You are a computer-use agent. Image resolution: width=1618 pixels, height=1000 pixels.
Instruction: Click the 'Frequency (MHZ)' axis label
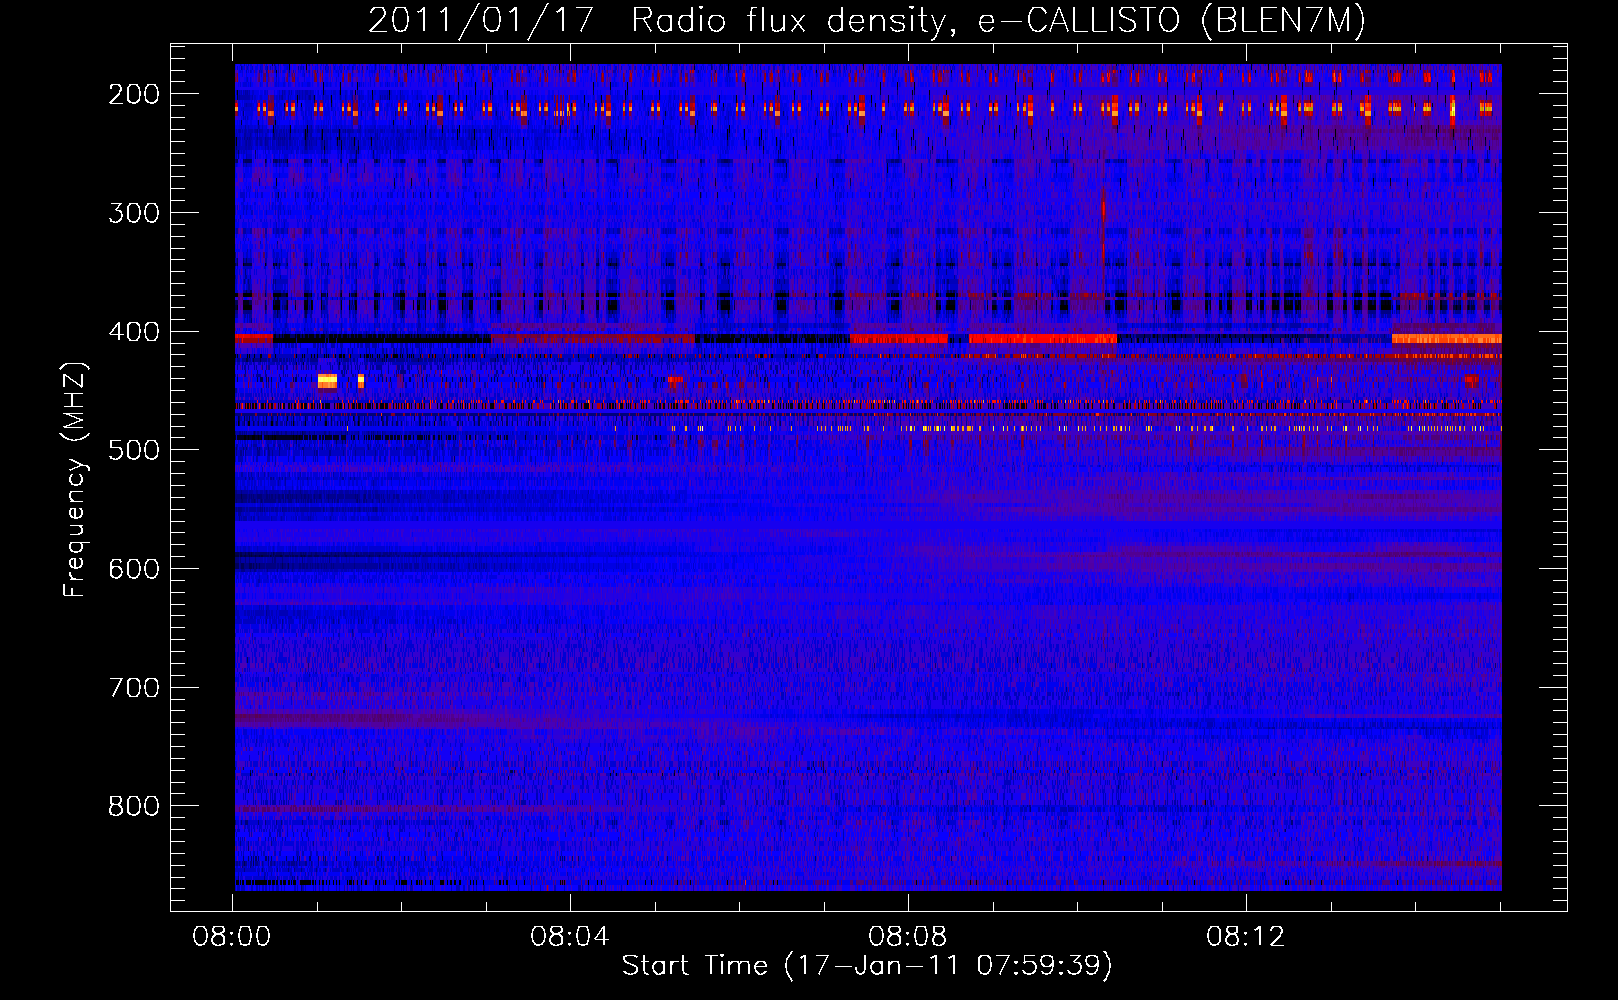tap(75, 479)
